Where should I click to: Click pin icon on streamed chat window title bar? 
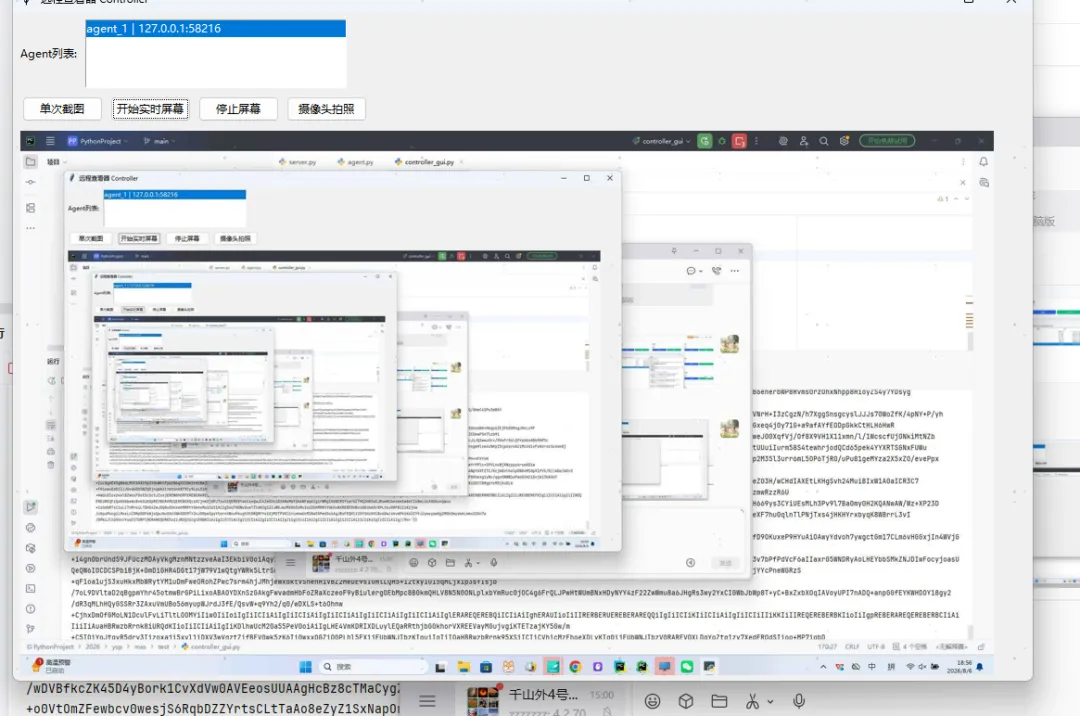674,251
